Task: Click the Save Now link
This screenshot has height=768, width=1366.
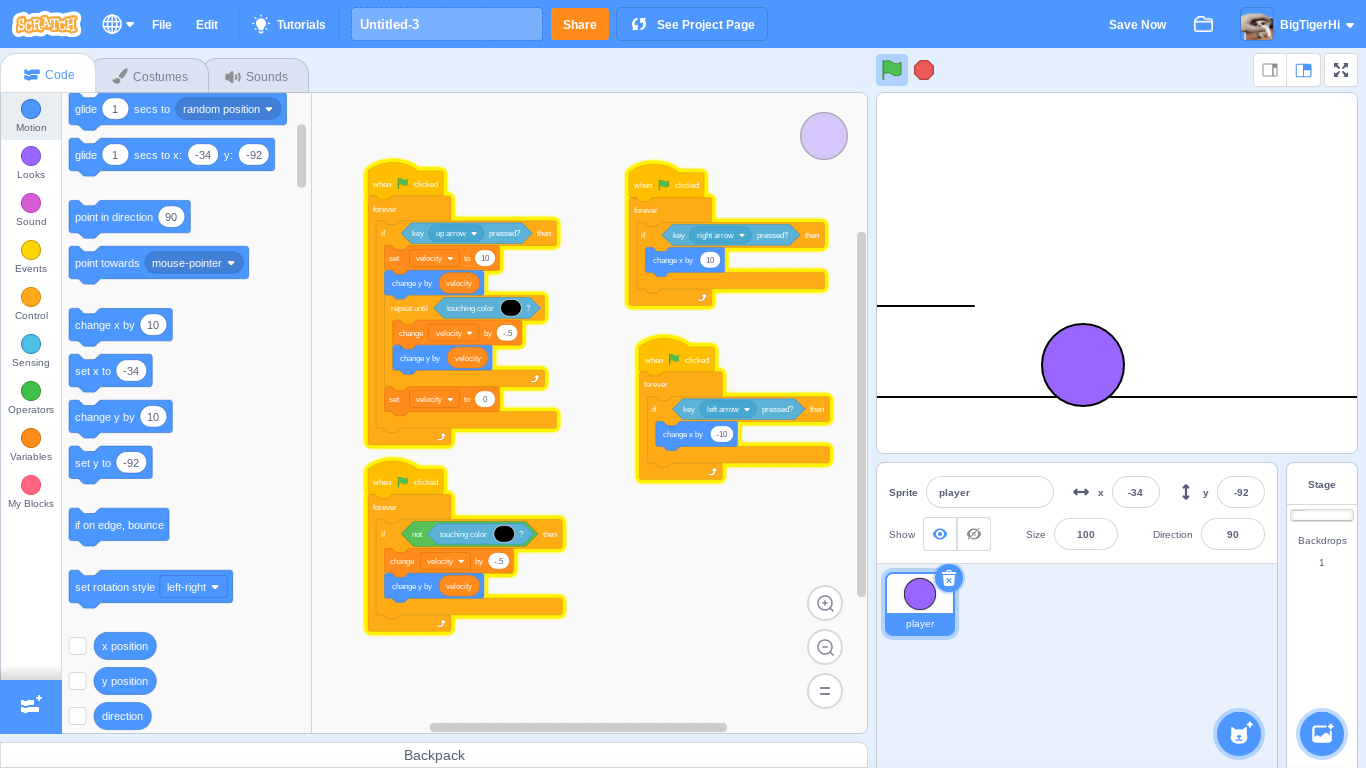Action: [1137, 24]
